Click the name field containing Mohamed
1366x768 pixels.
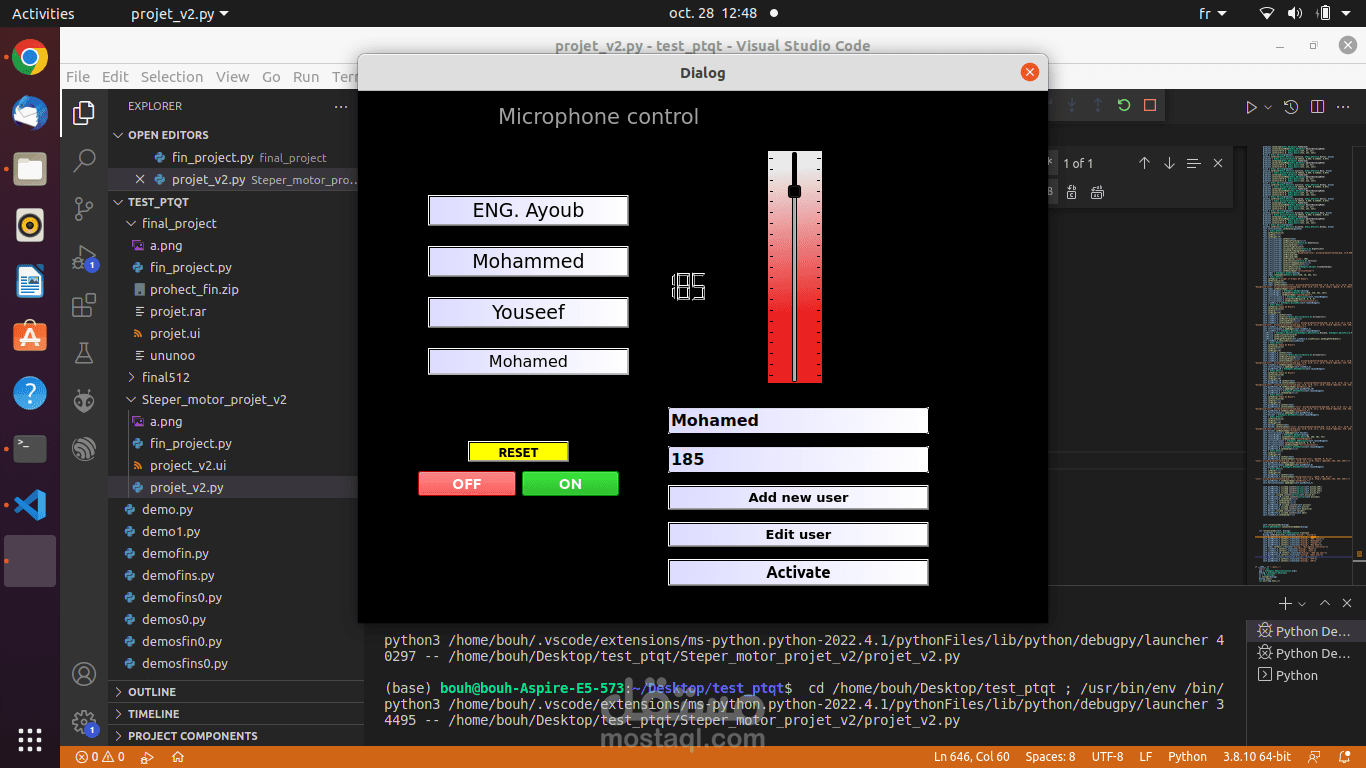[x=798, y=420]
